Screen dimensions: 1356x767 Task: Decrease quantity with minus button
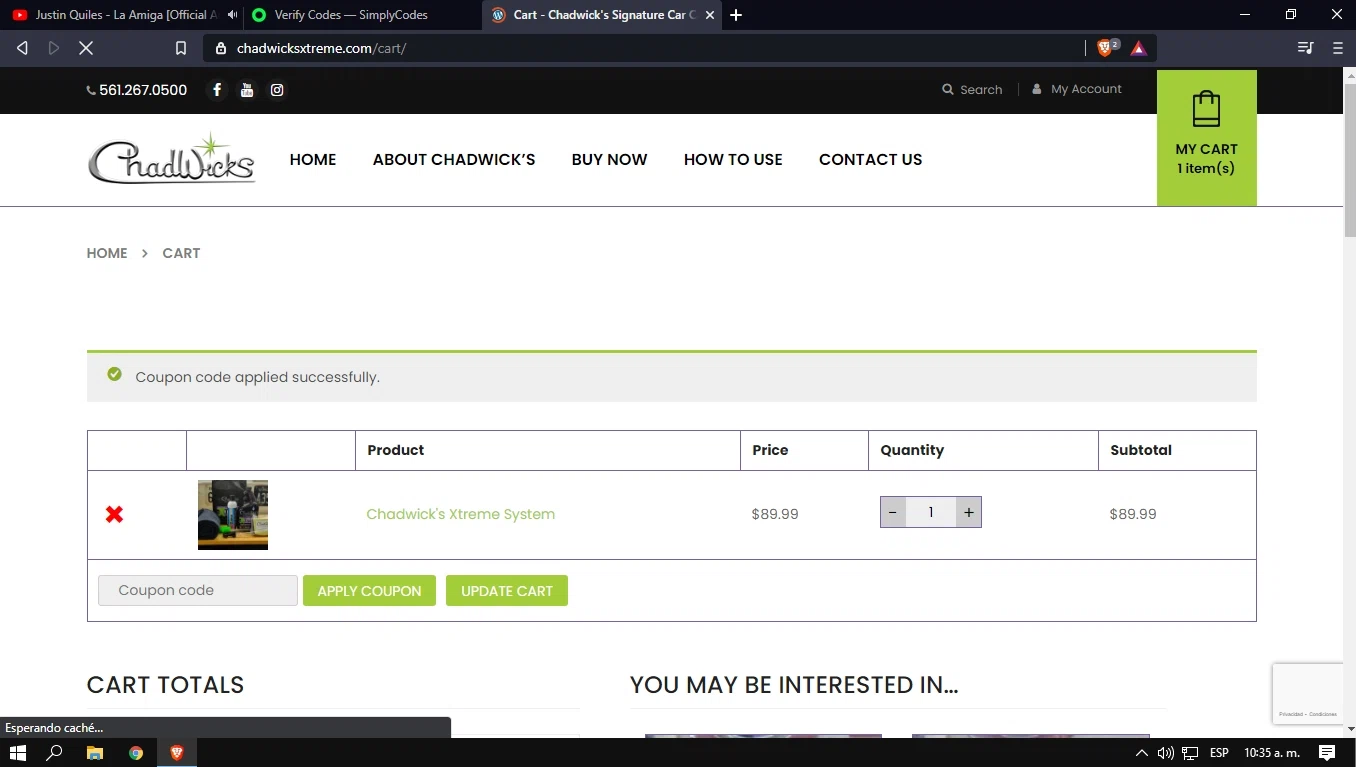pos(893,512)
